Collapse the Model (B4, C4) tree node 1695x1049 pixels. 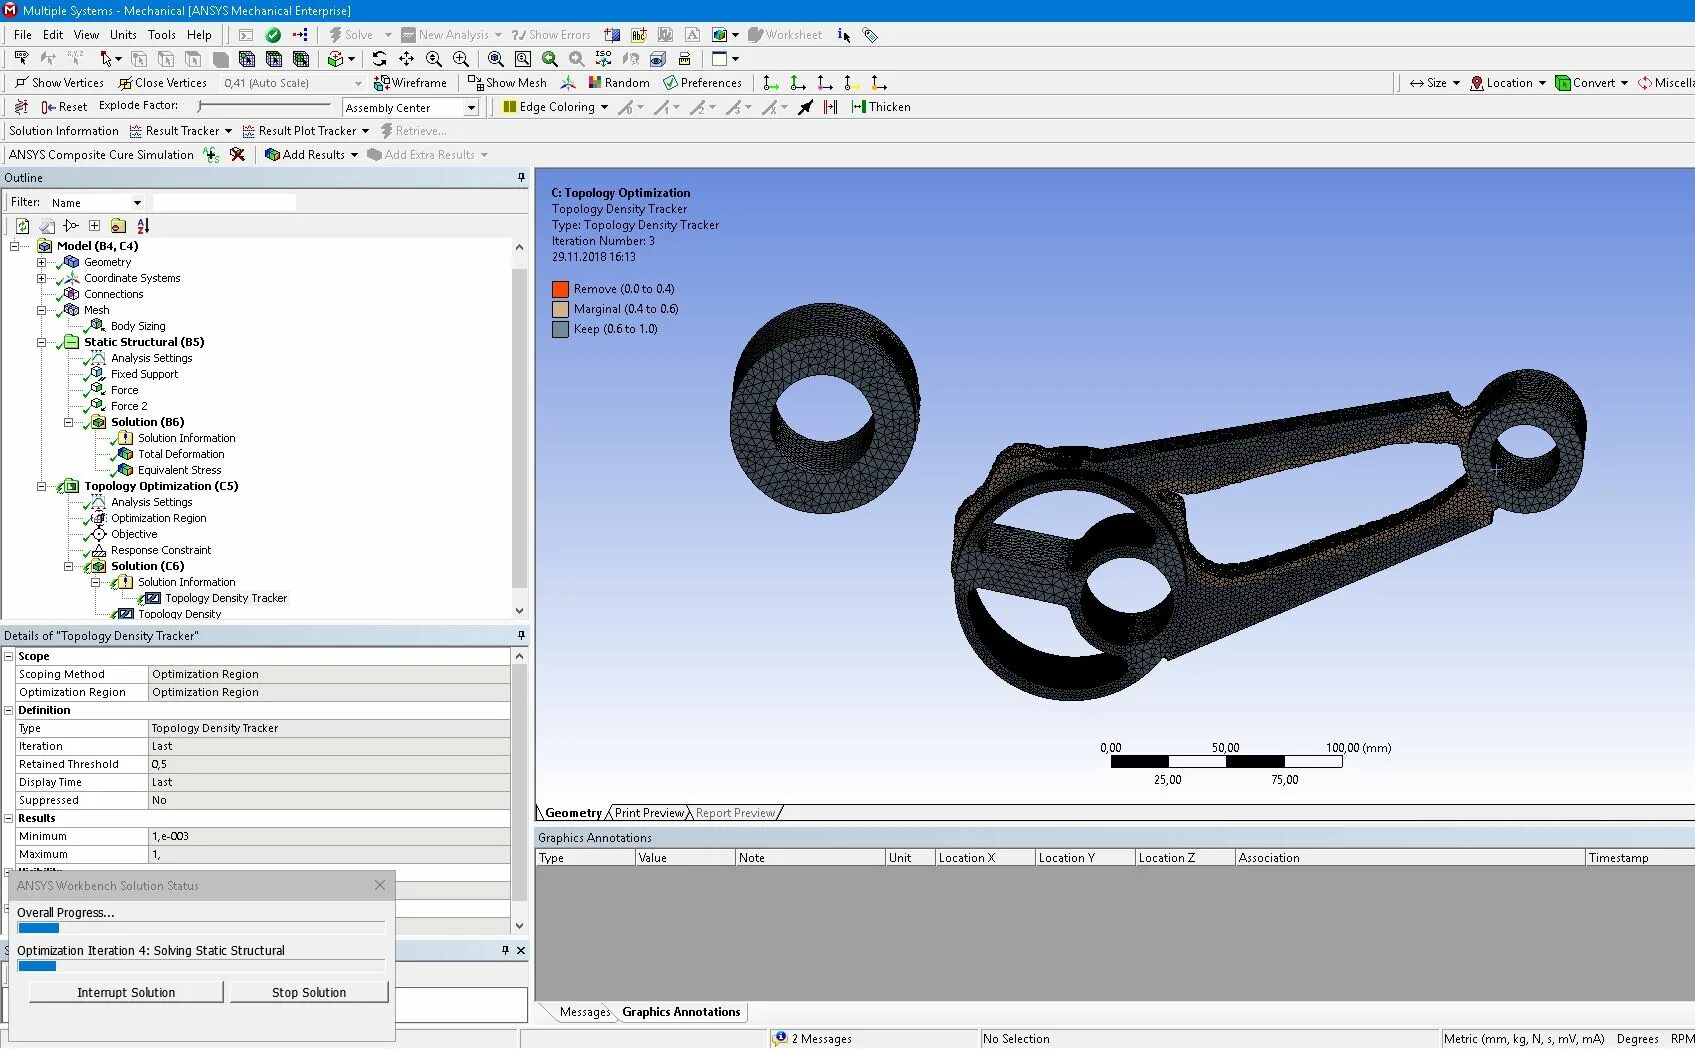15,246
